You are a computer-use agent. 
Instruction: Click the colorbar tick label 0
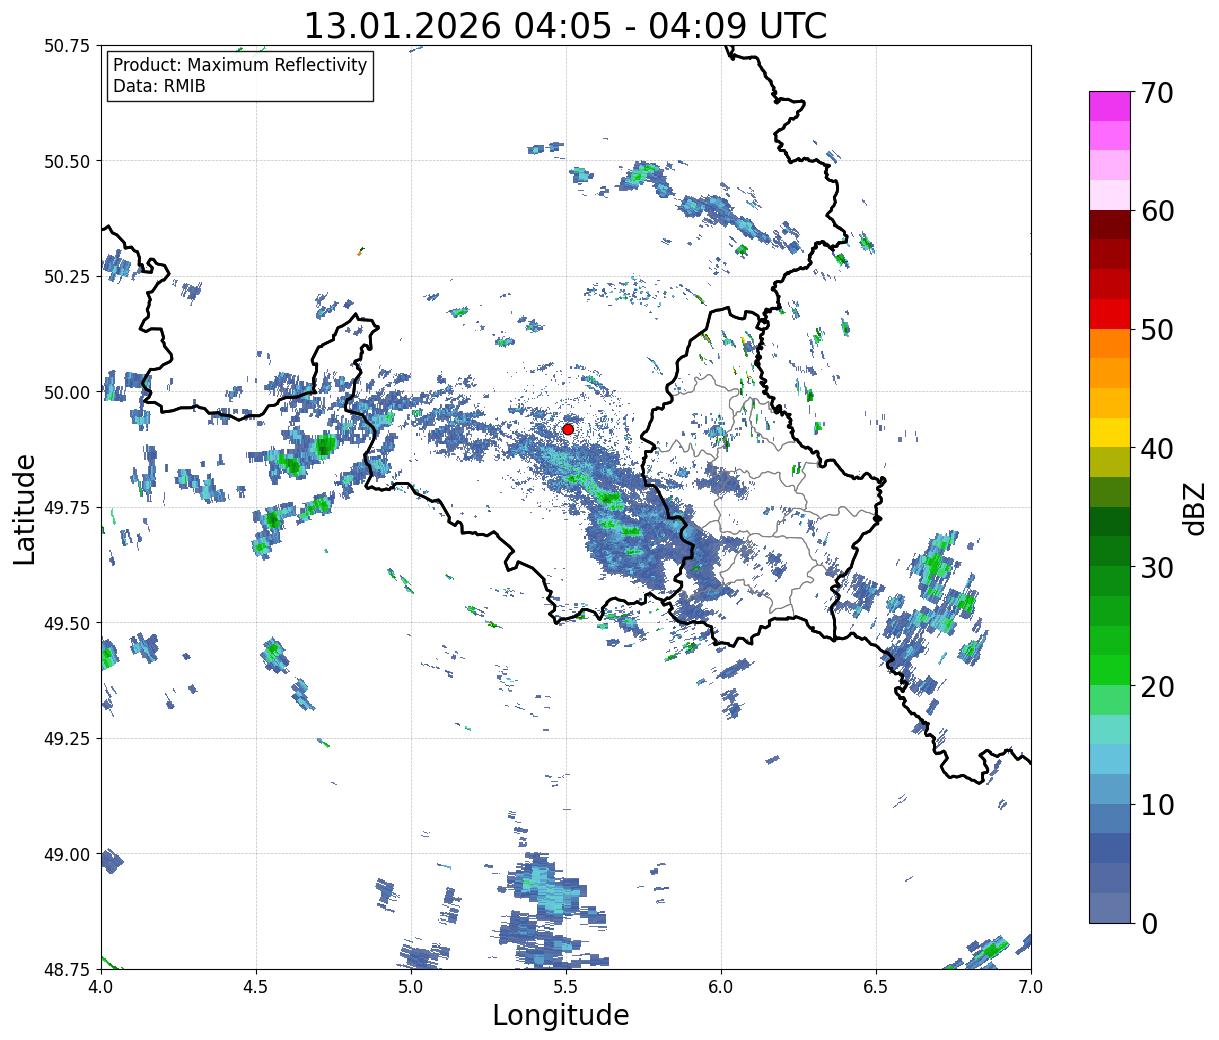point(1149,923)
